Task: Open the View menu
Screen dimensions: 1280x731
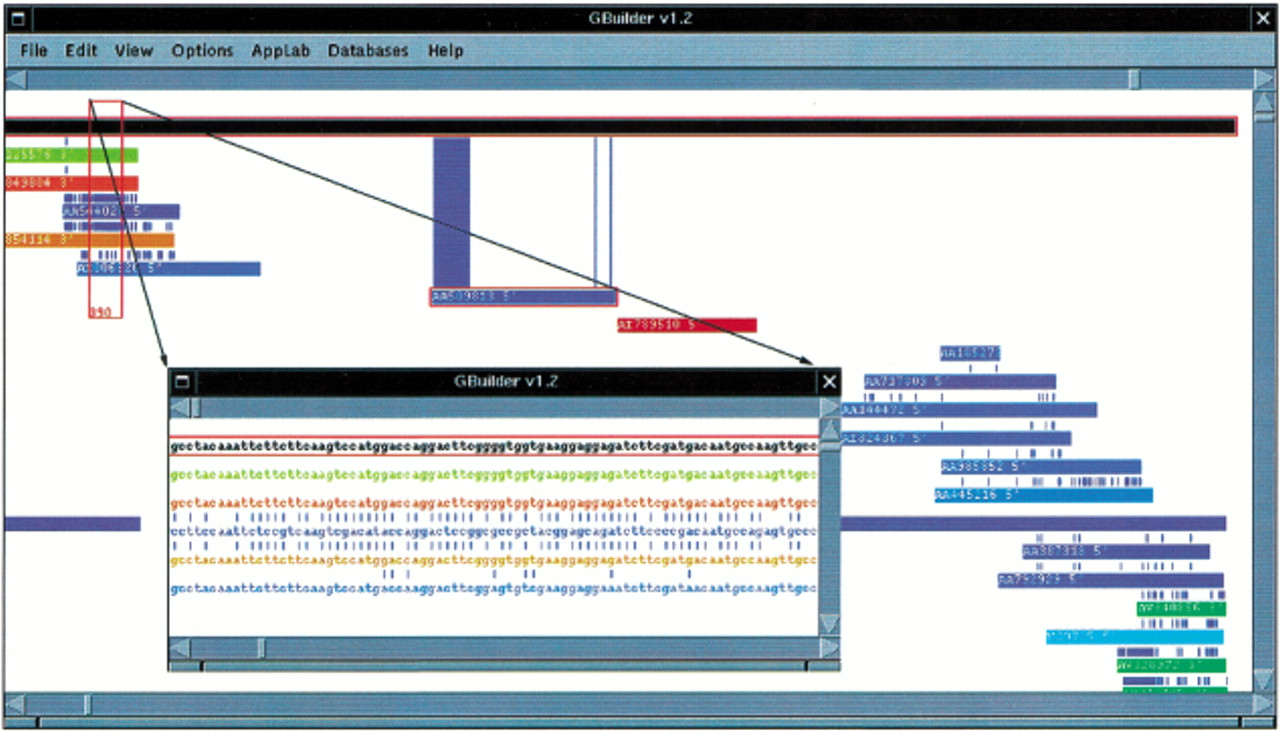Action: [133, 50]
